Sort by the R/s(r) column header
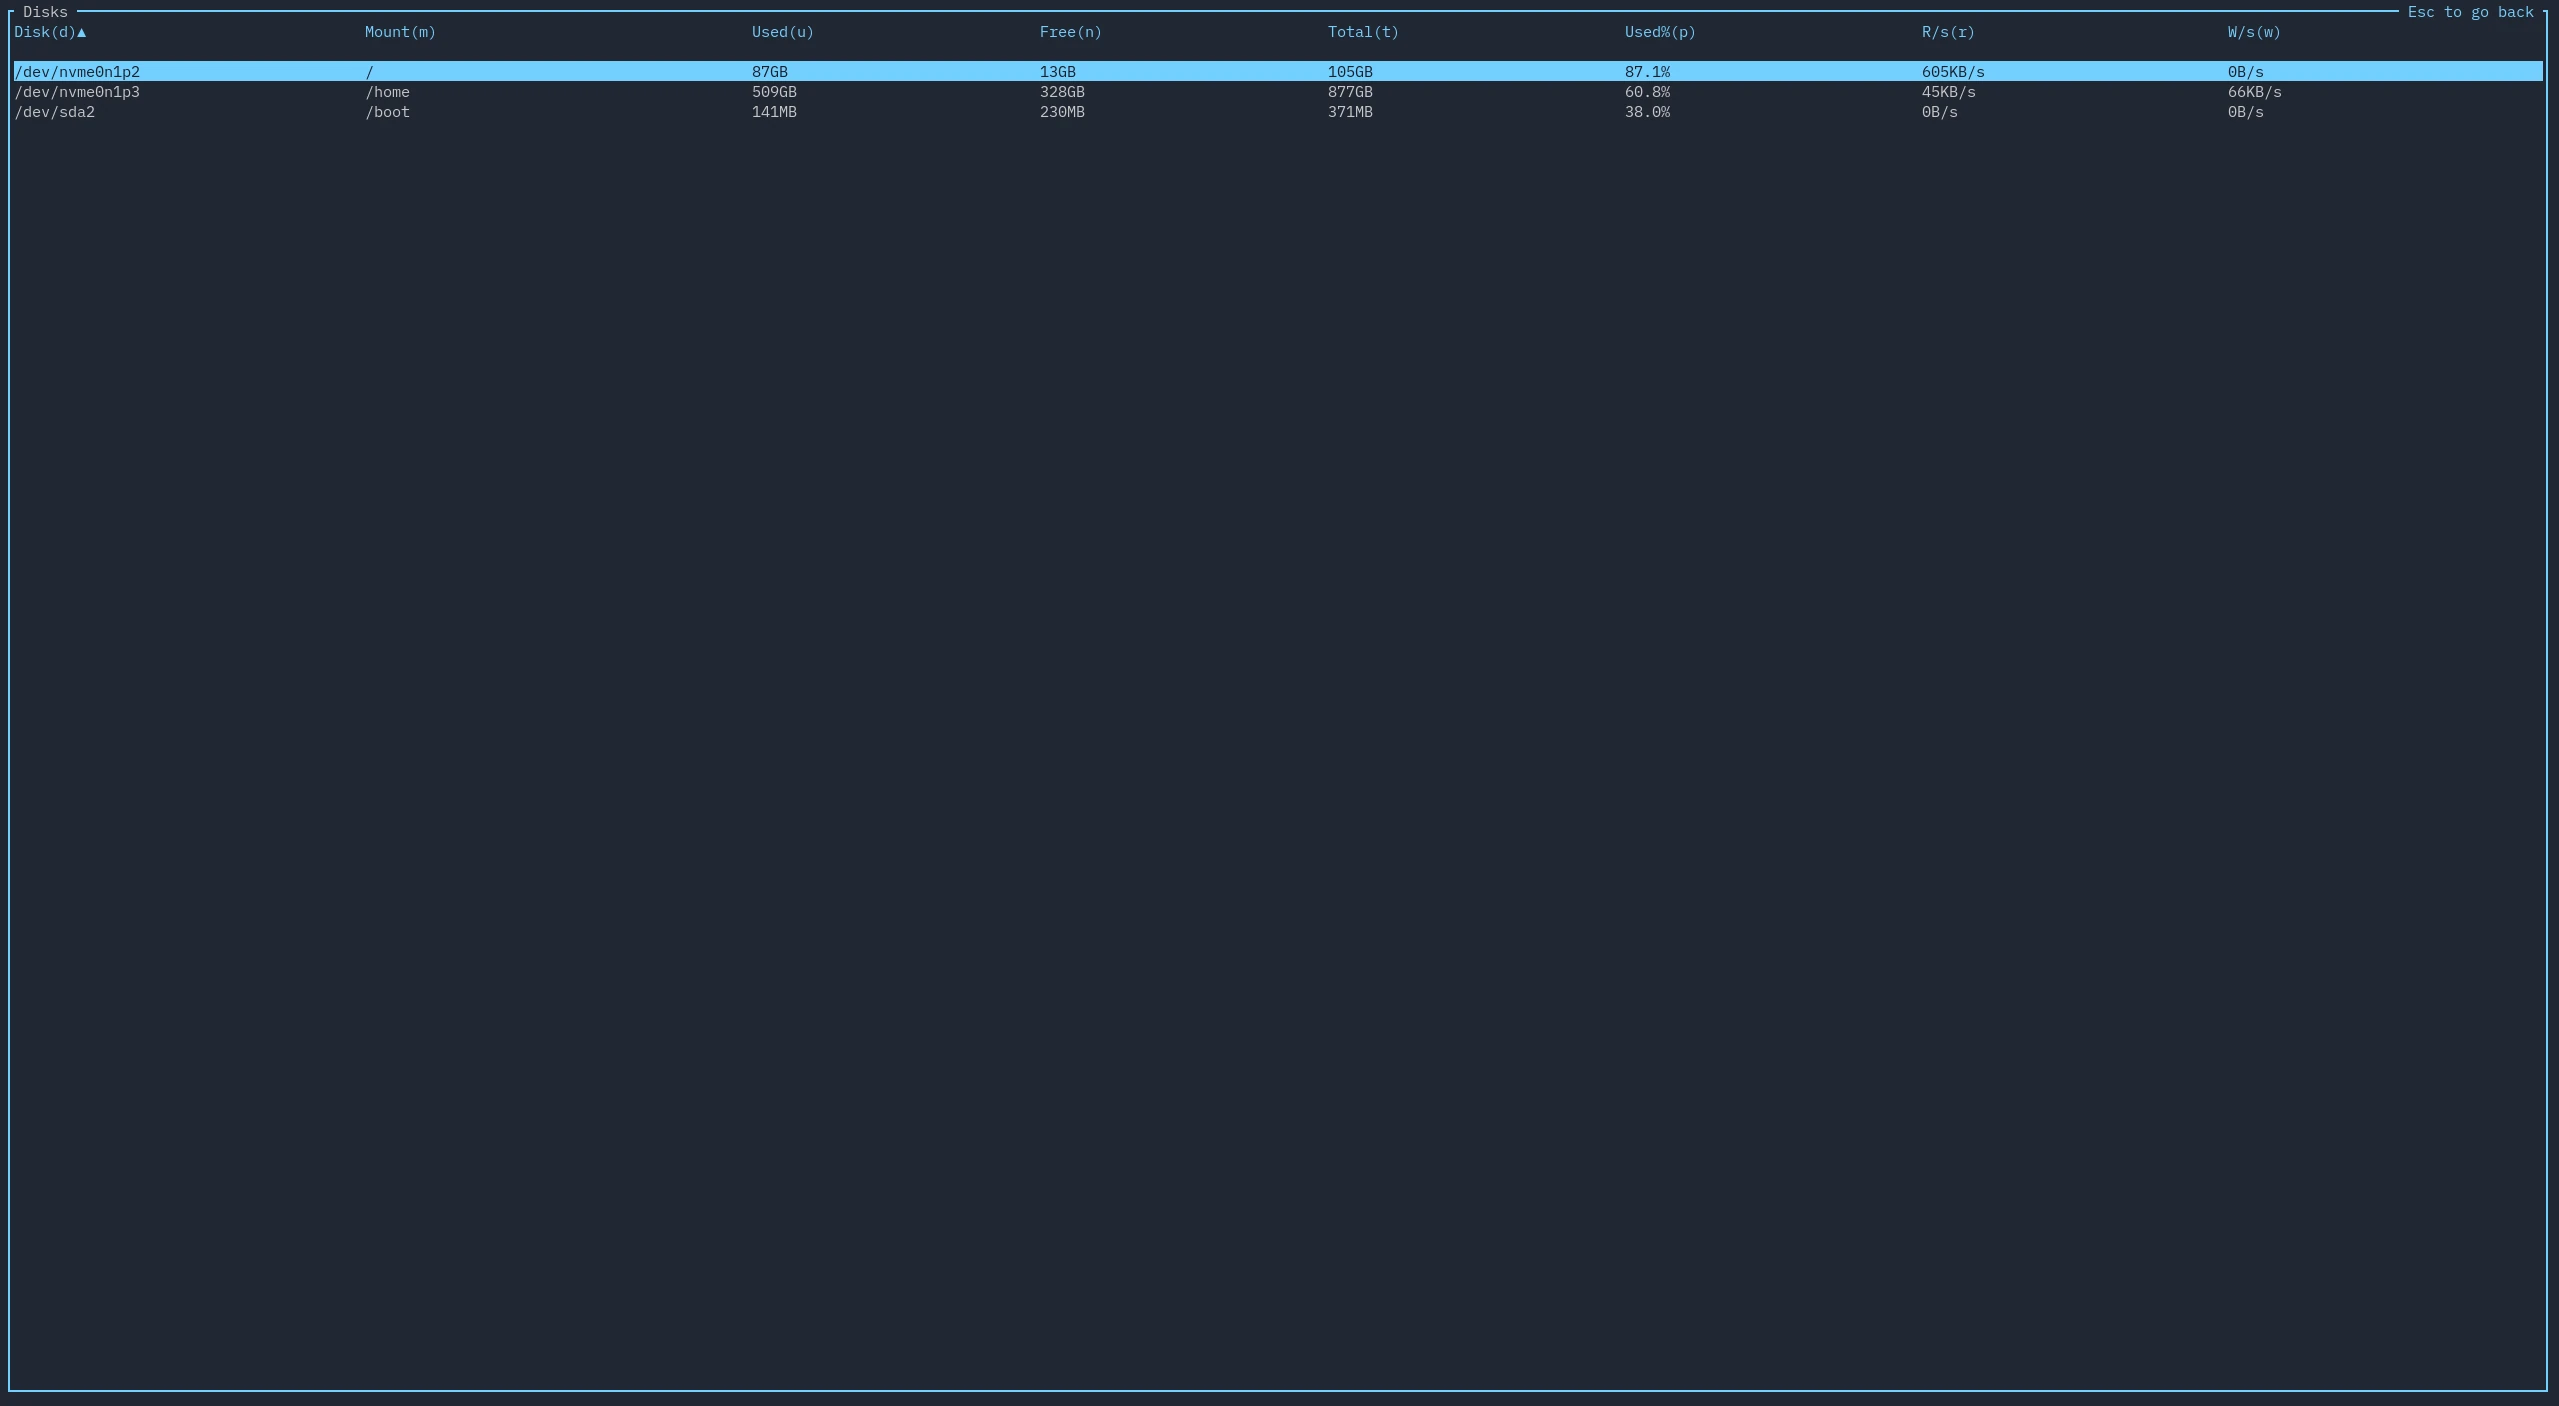Image resolution: width=2559 pixels, height=1406 pixels. (x=1946, y=32)
